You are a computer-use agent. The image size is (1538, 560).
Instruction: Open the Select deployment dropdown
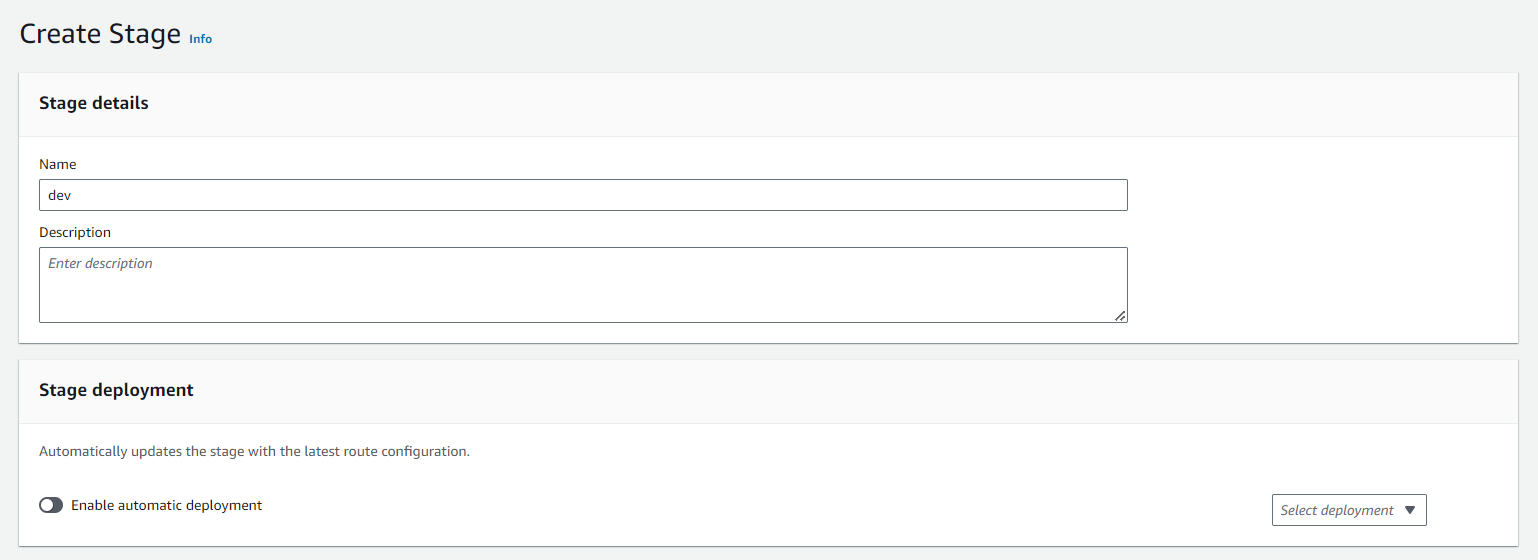1348,510
